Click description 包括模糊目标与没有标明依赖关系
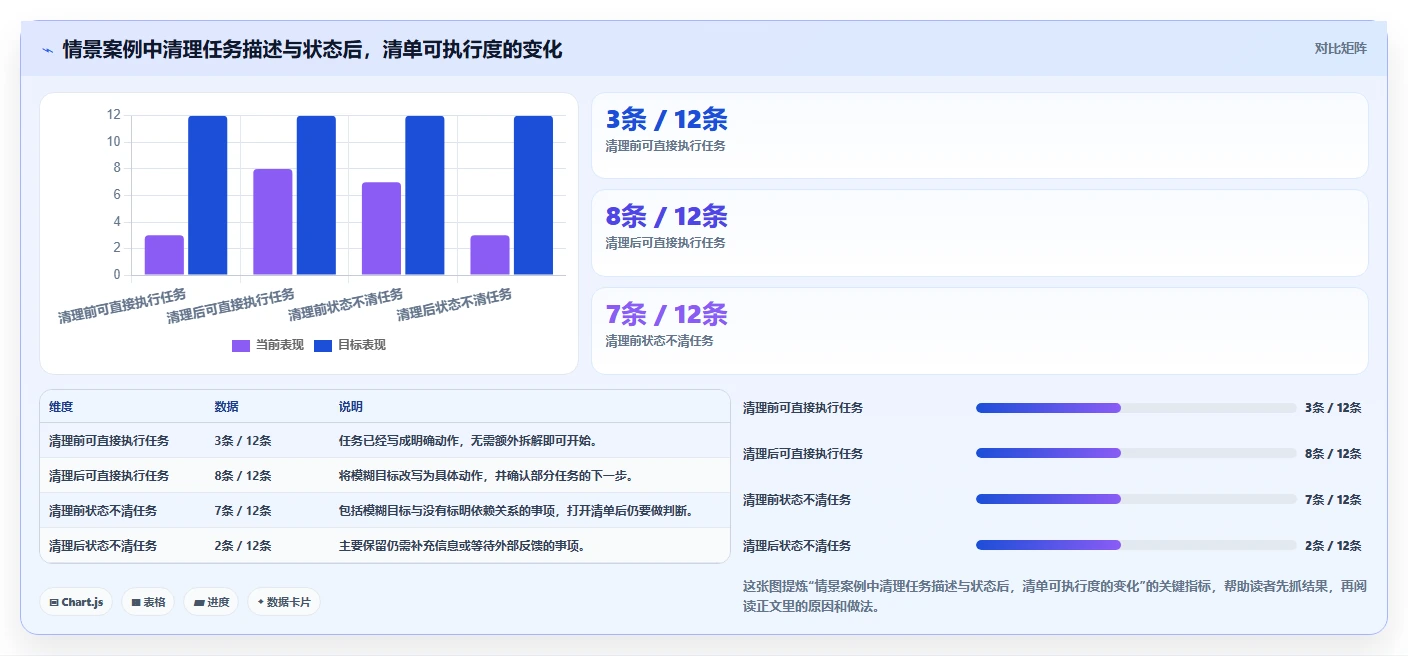This screenshot has width=1408, height=656. [x=517, y=511]
